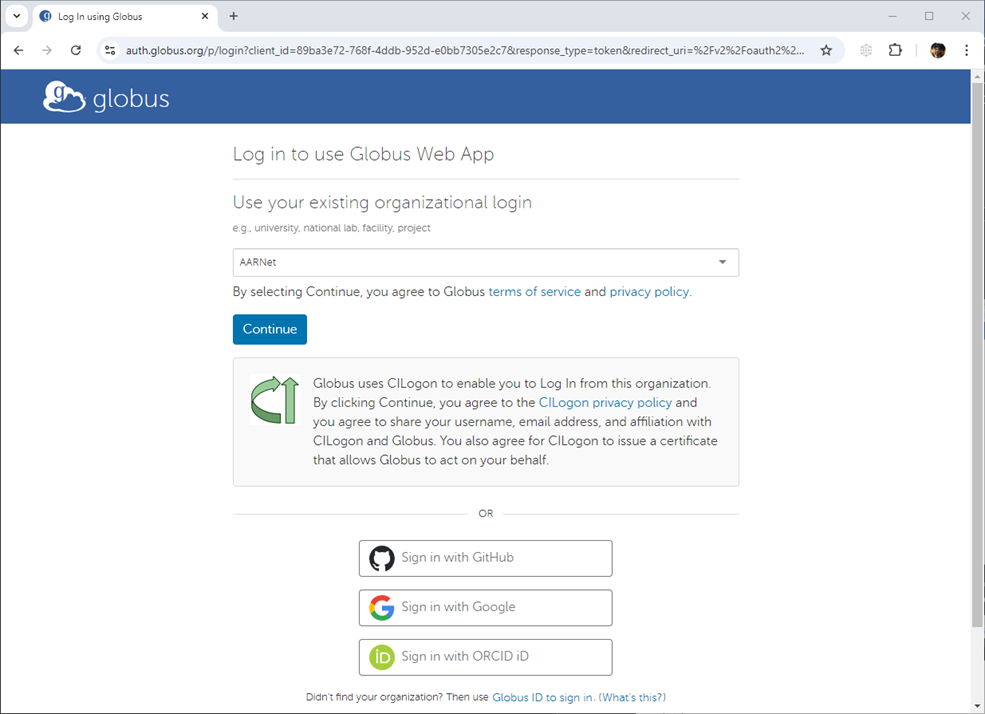This screenshot has height=714, width=985.
Task: Click the Continue button
Action: (x=269, y=329)
